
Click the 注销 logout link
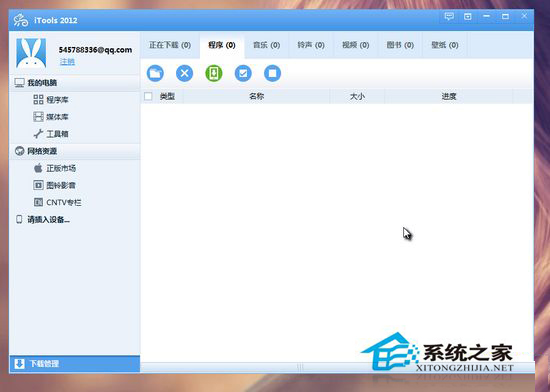tap(67, 62)
